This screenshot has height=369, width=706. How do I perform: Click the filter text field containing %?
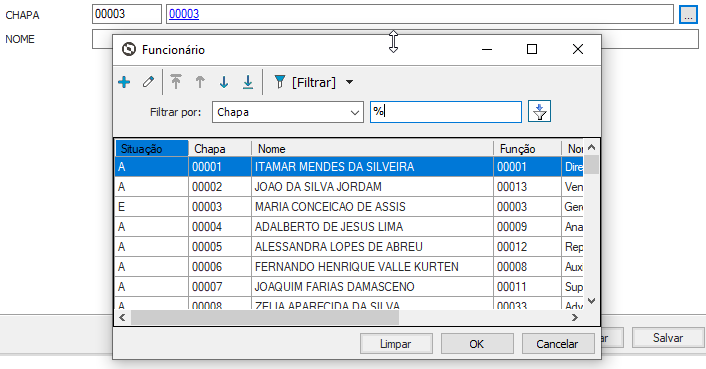tap(446, 112)
